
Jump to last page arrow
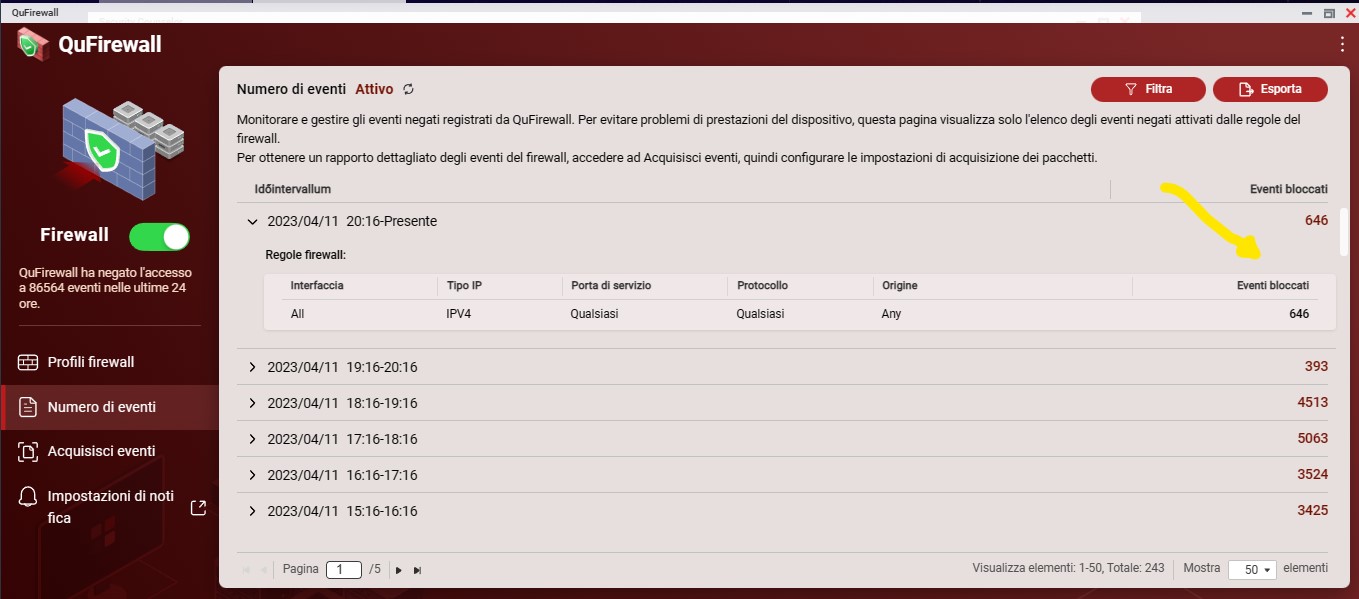(x=418, y=570)
